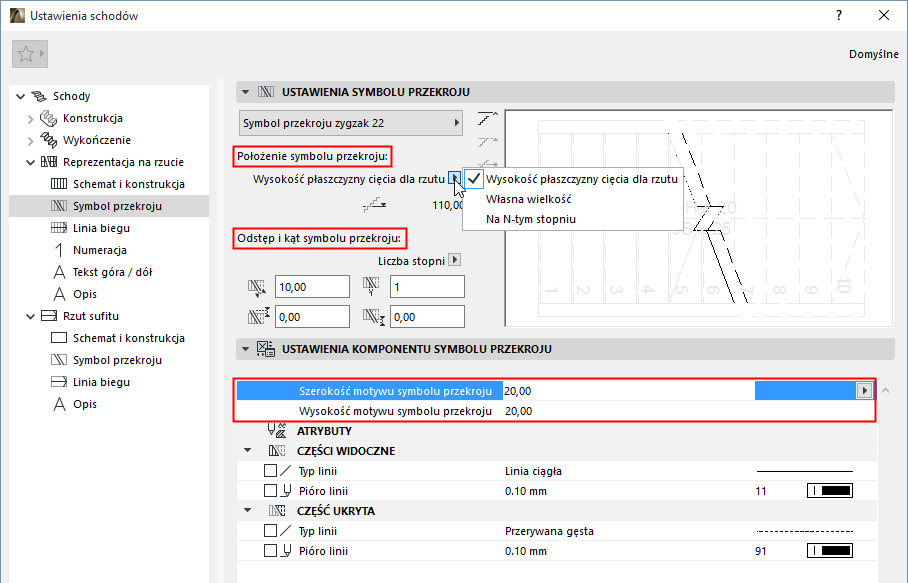The height and width of the screenshot is (583, 908).
Task: Collapse Ustawienia symbolu przekroju panel
Action: pos(246,92)
